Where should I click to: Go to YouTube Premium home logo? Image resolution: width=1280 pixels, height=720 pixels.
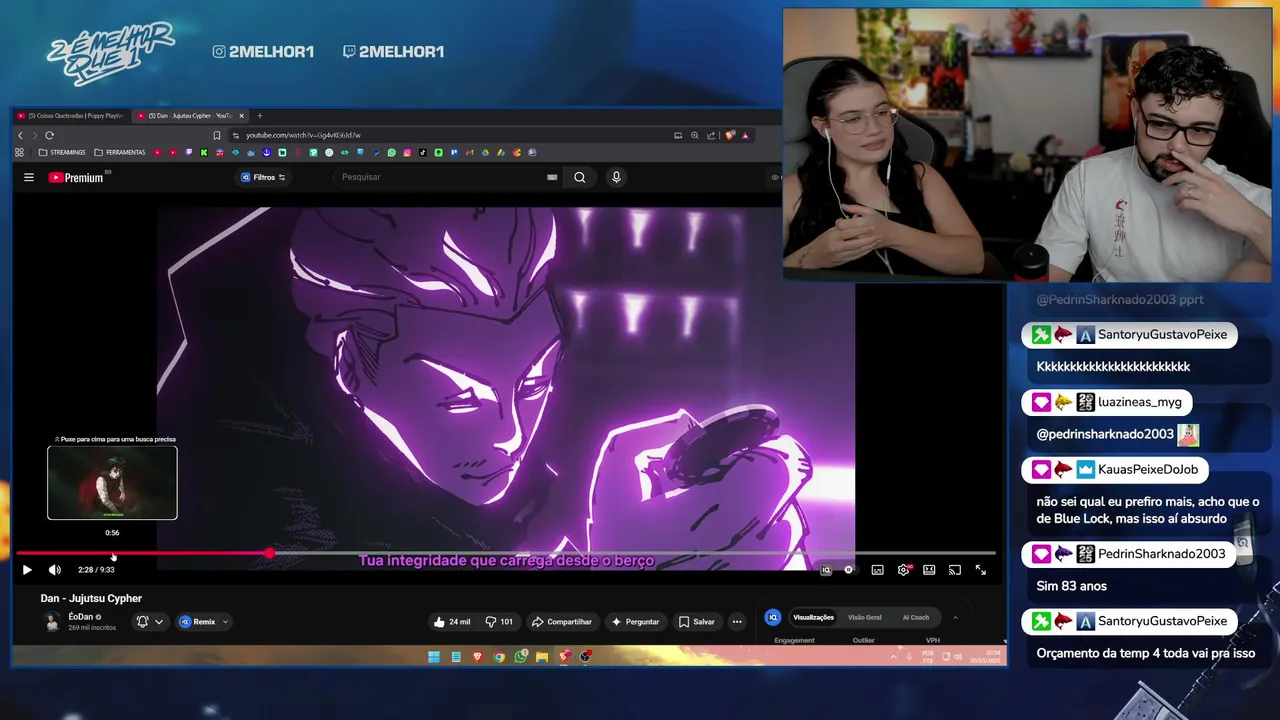click(x=76, y=177)
